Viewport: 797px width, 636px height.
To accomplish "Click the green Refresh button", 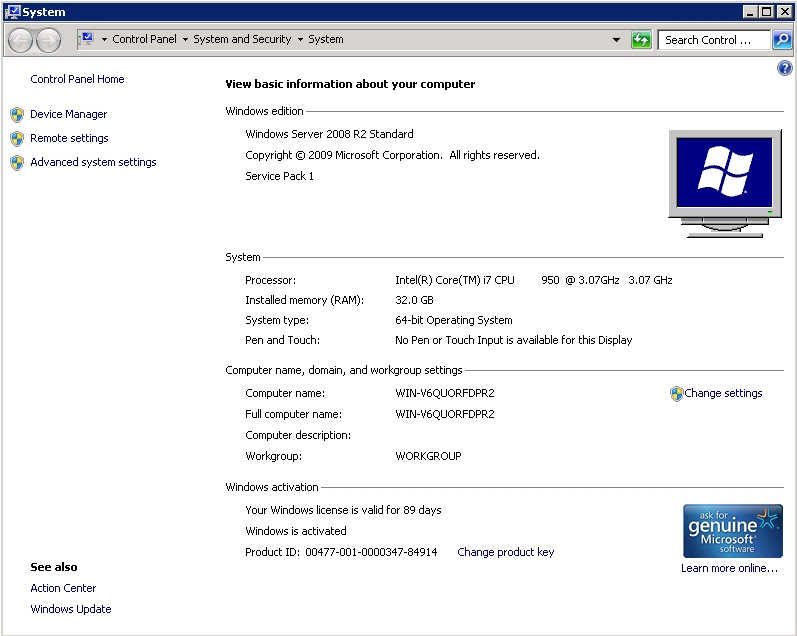I will 641,40.
